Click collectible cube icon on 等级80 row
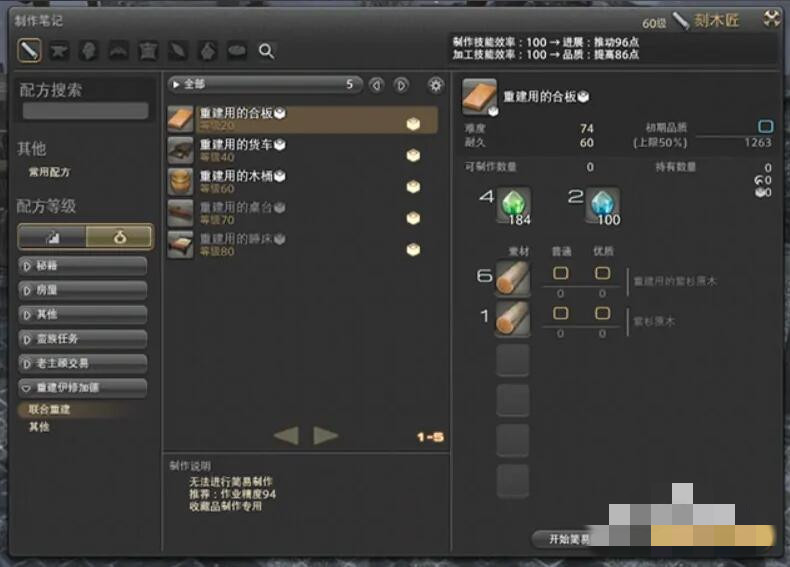This screenshot has height=567, width=790. (x=413, y=249)
